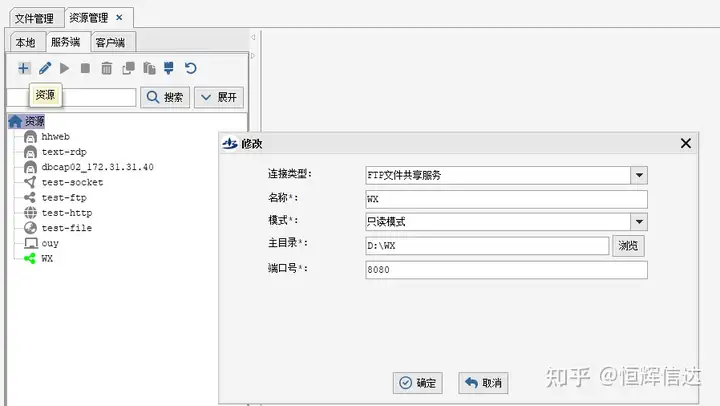
Task: Select the ouy resource
Action: pos(50,243)
